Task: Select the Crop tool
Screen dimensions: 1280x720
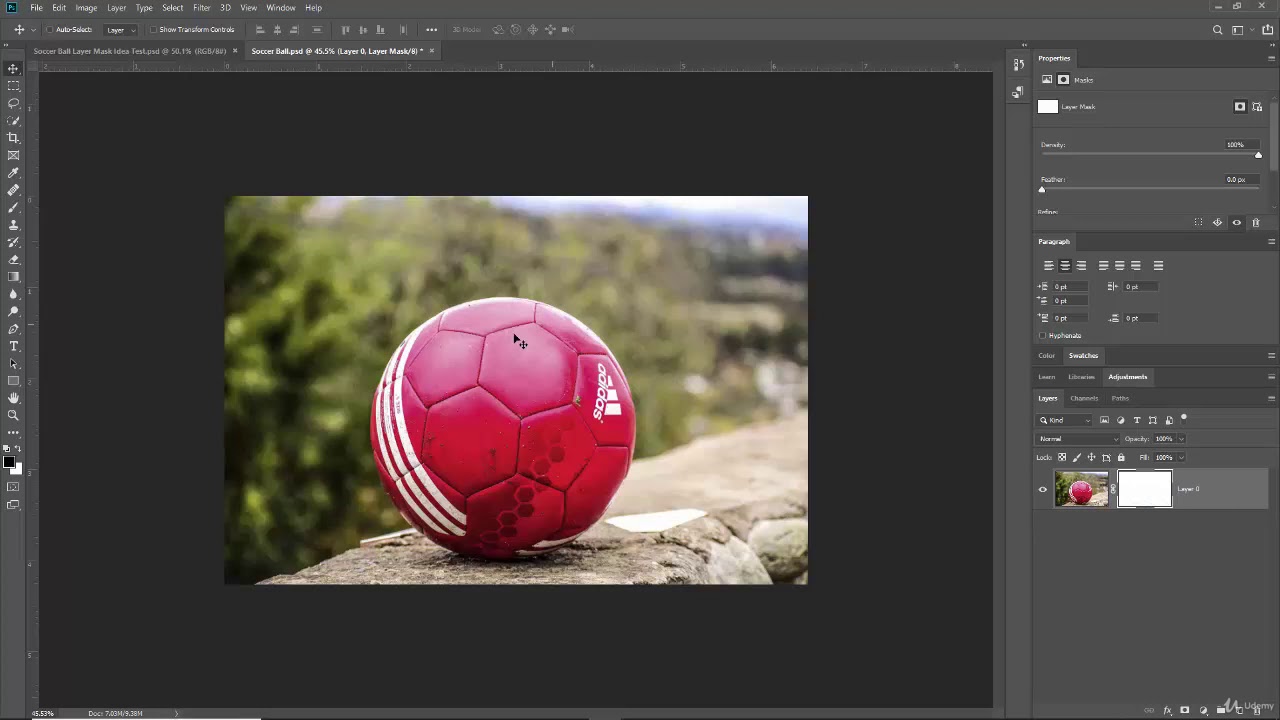Action: click(x=13, y=138)
